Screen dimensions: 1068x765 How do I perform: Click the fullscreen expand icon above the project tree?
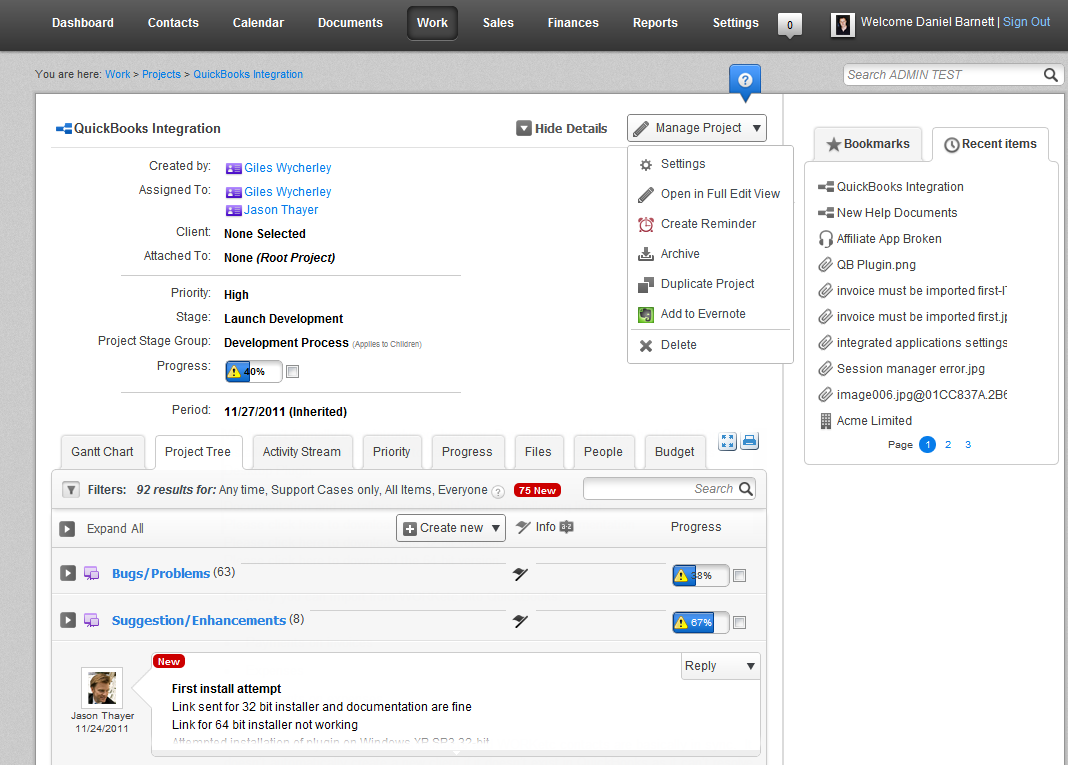pos(727,441)
